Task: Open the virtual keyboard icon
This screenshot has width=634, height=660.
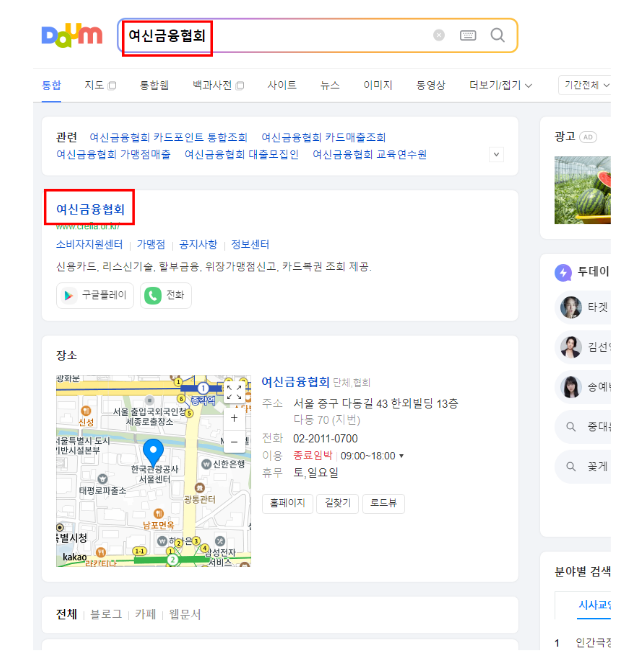Action: (x=468, y=35)
